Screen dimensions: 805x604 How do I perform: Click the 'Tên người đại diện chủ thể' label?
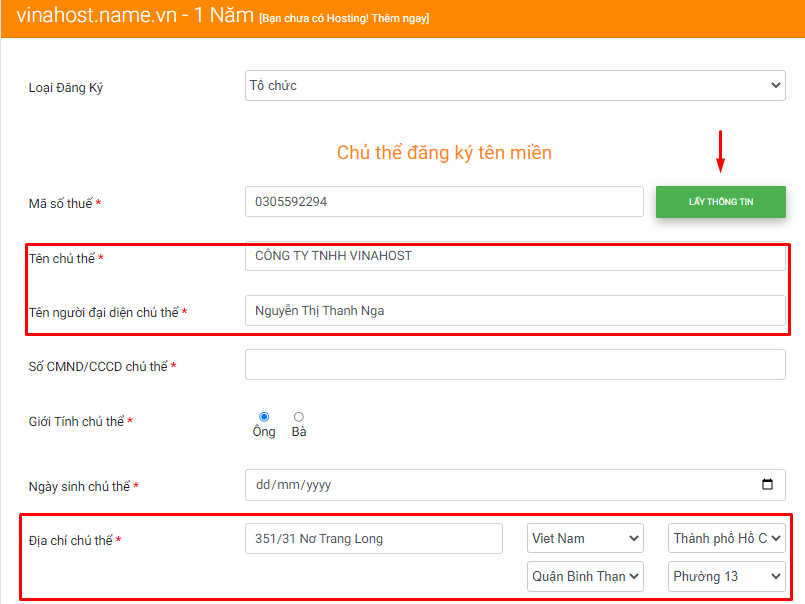coord(104,312)
